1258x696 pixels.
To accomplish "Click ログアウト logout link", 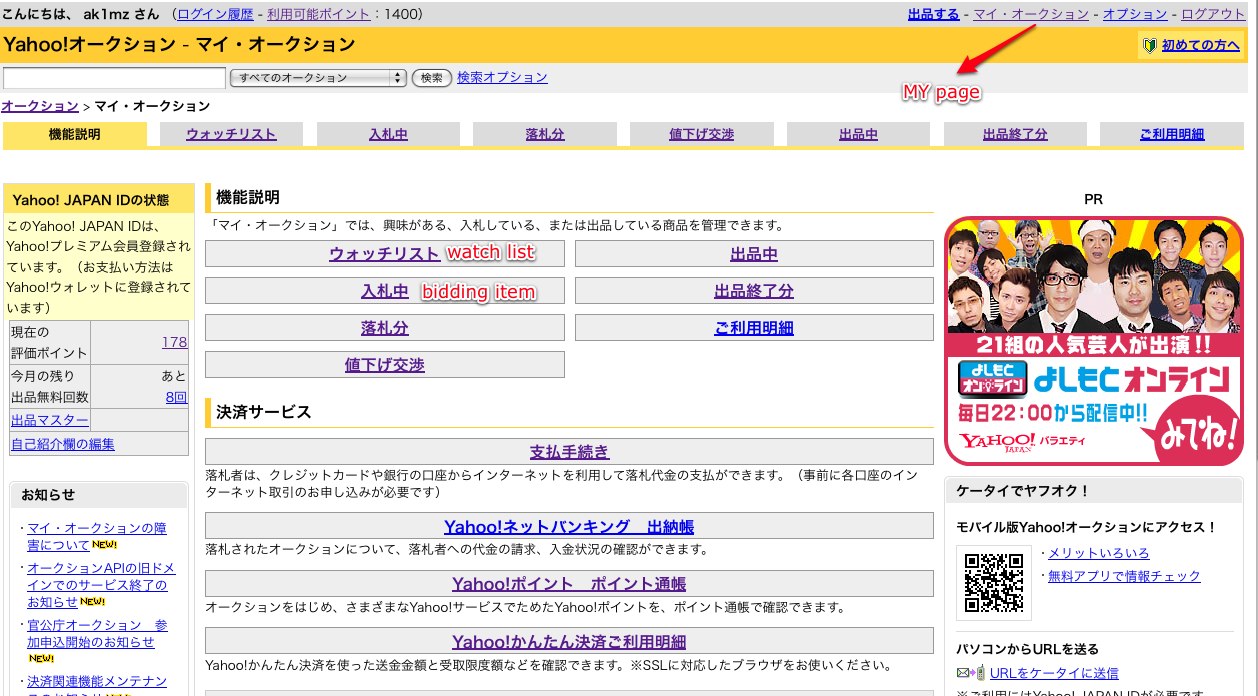I will point(1213,14).
